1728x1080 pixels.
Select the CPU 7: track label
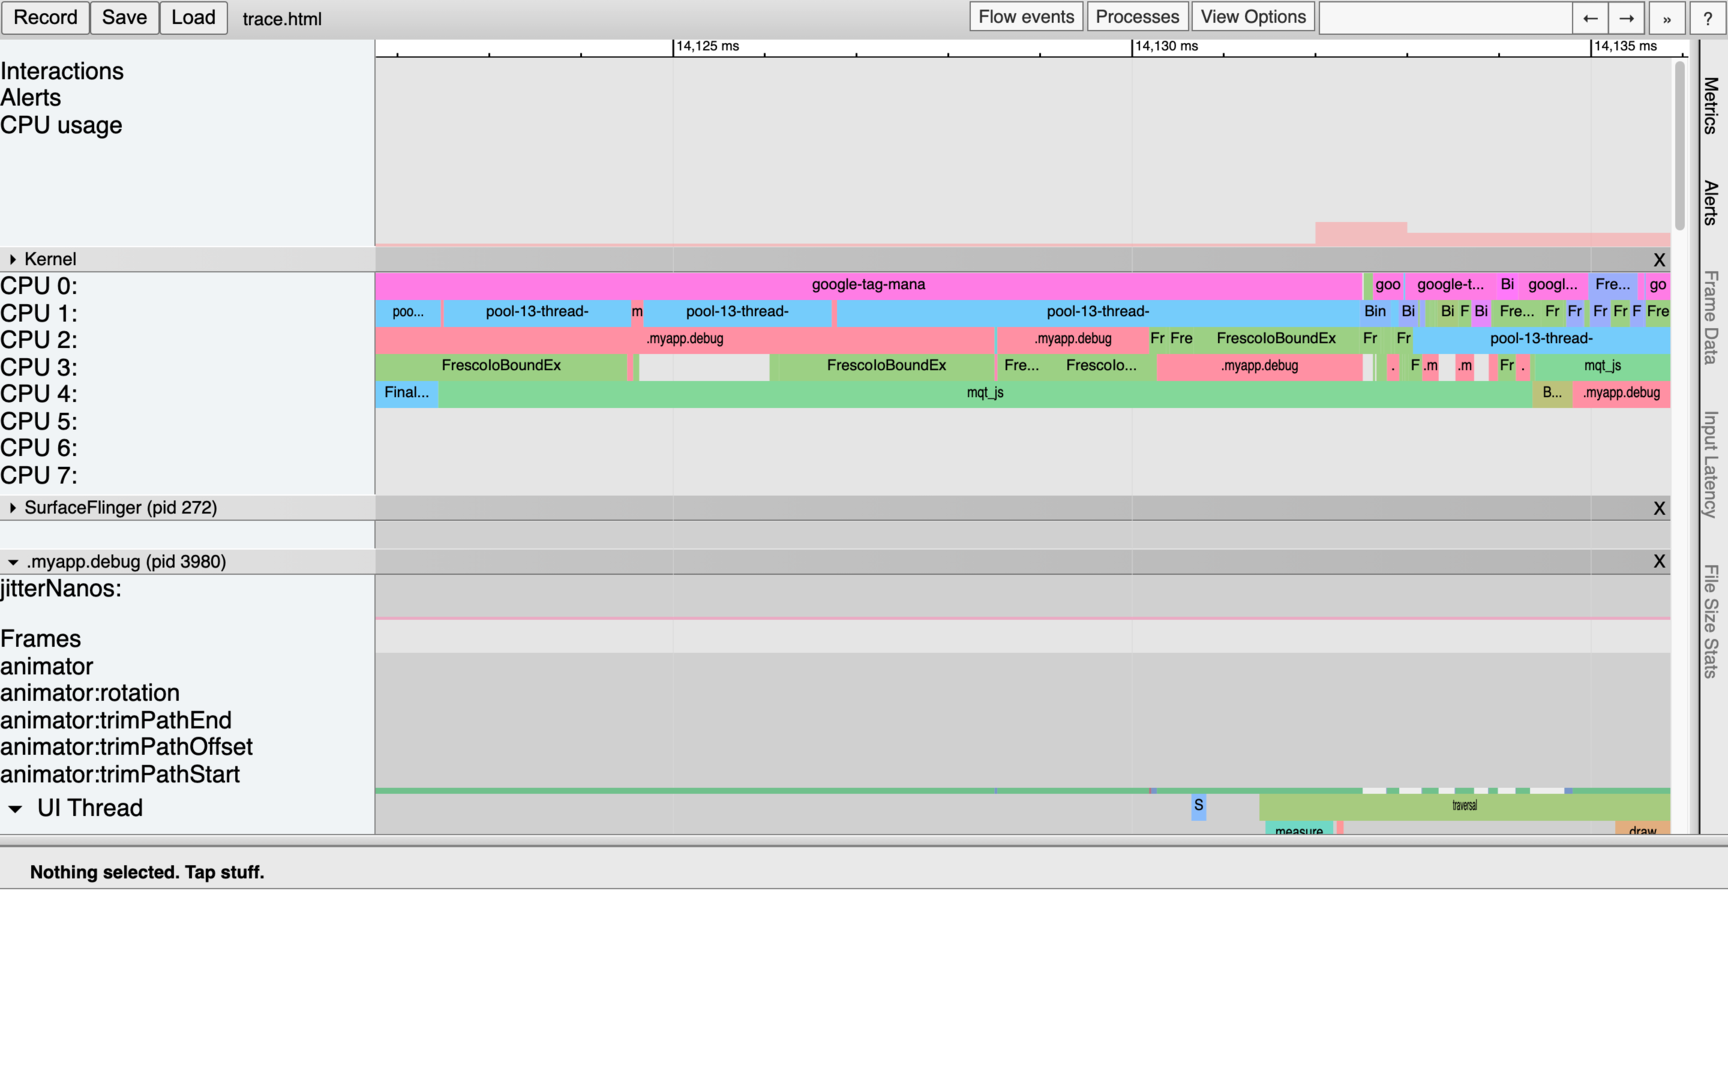click(x=39, y=475)
